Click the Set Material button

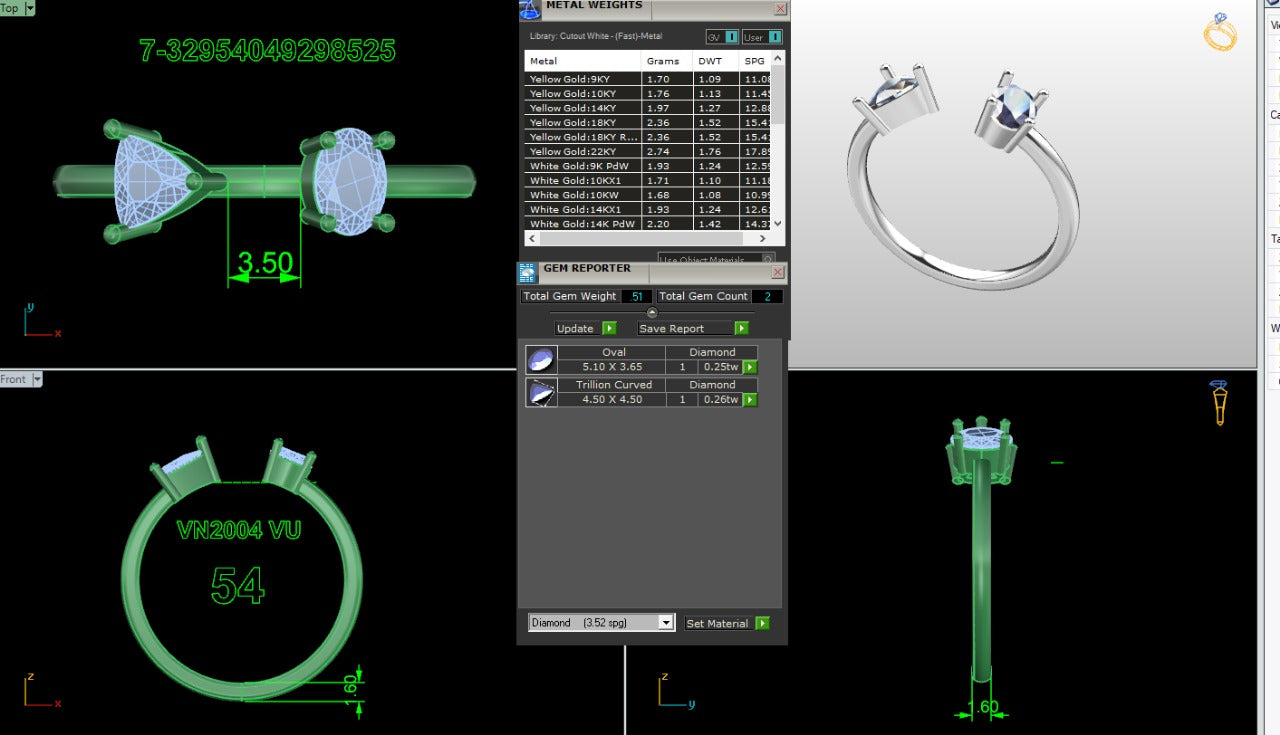click(718, 623)
